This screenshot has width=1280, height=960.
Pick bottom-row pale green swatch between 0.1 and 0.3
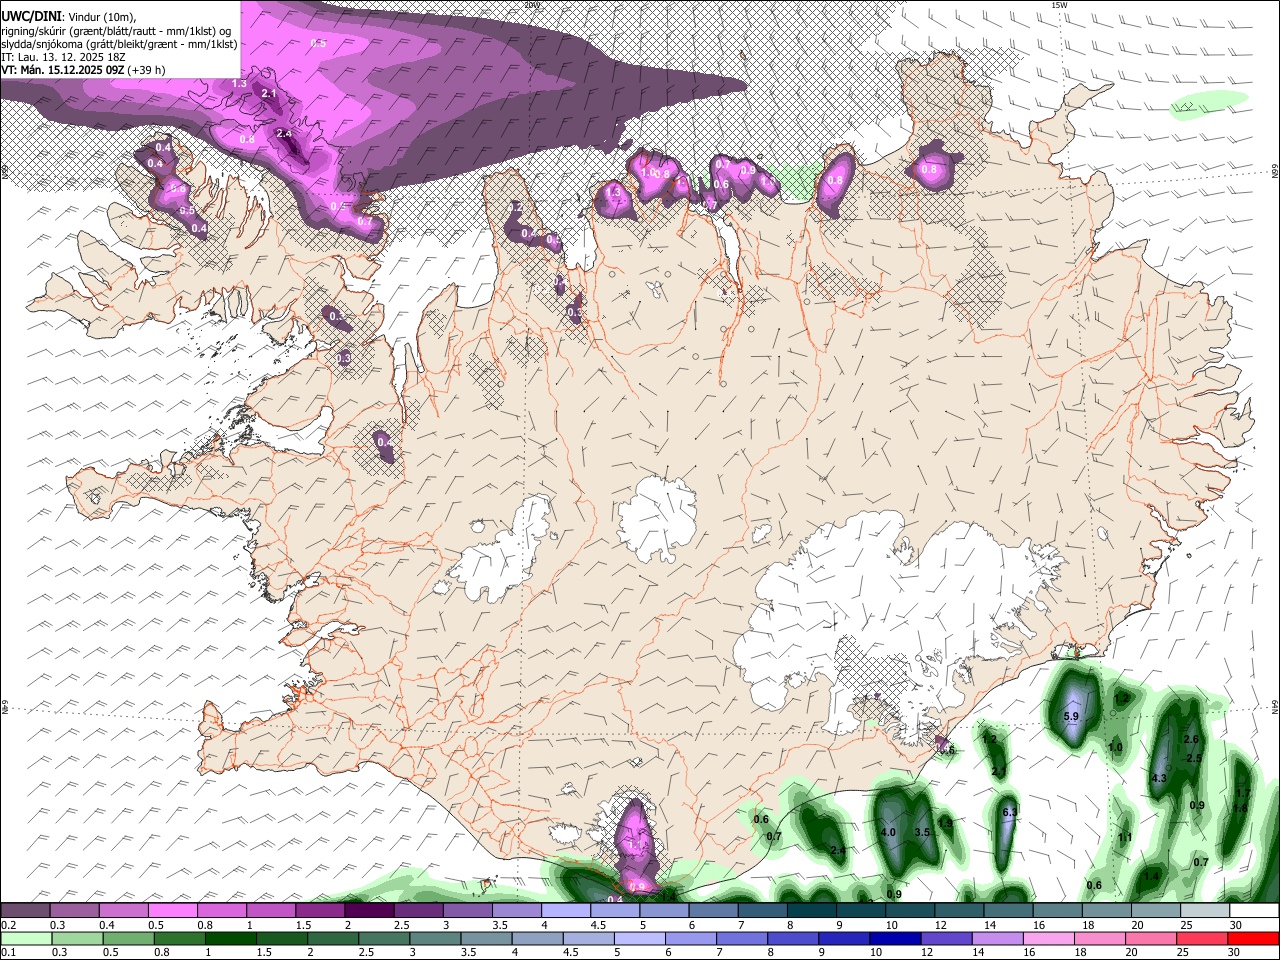pos(25,938)
